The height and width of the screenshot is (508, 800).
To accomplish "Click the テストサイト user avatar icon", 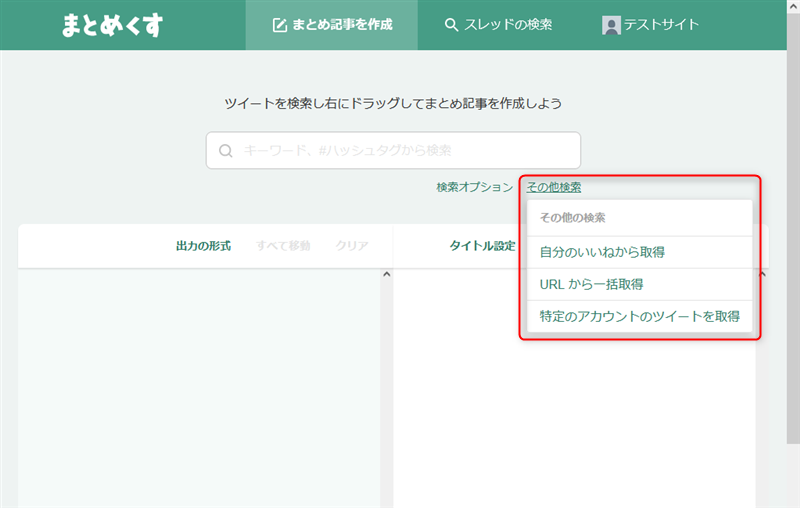I will (x=611, y=25).
